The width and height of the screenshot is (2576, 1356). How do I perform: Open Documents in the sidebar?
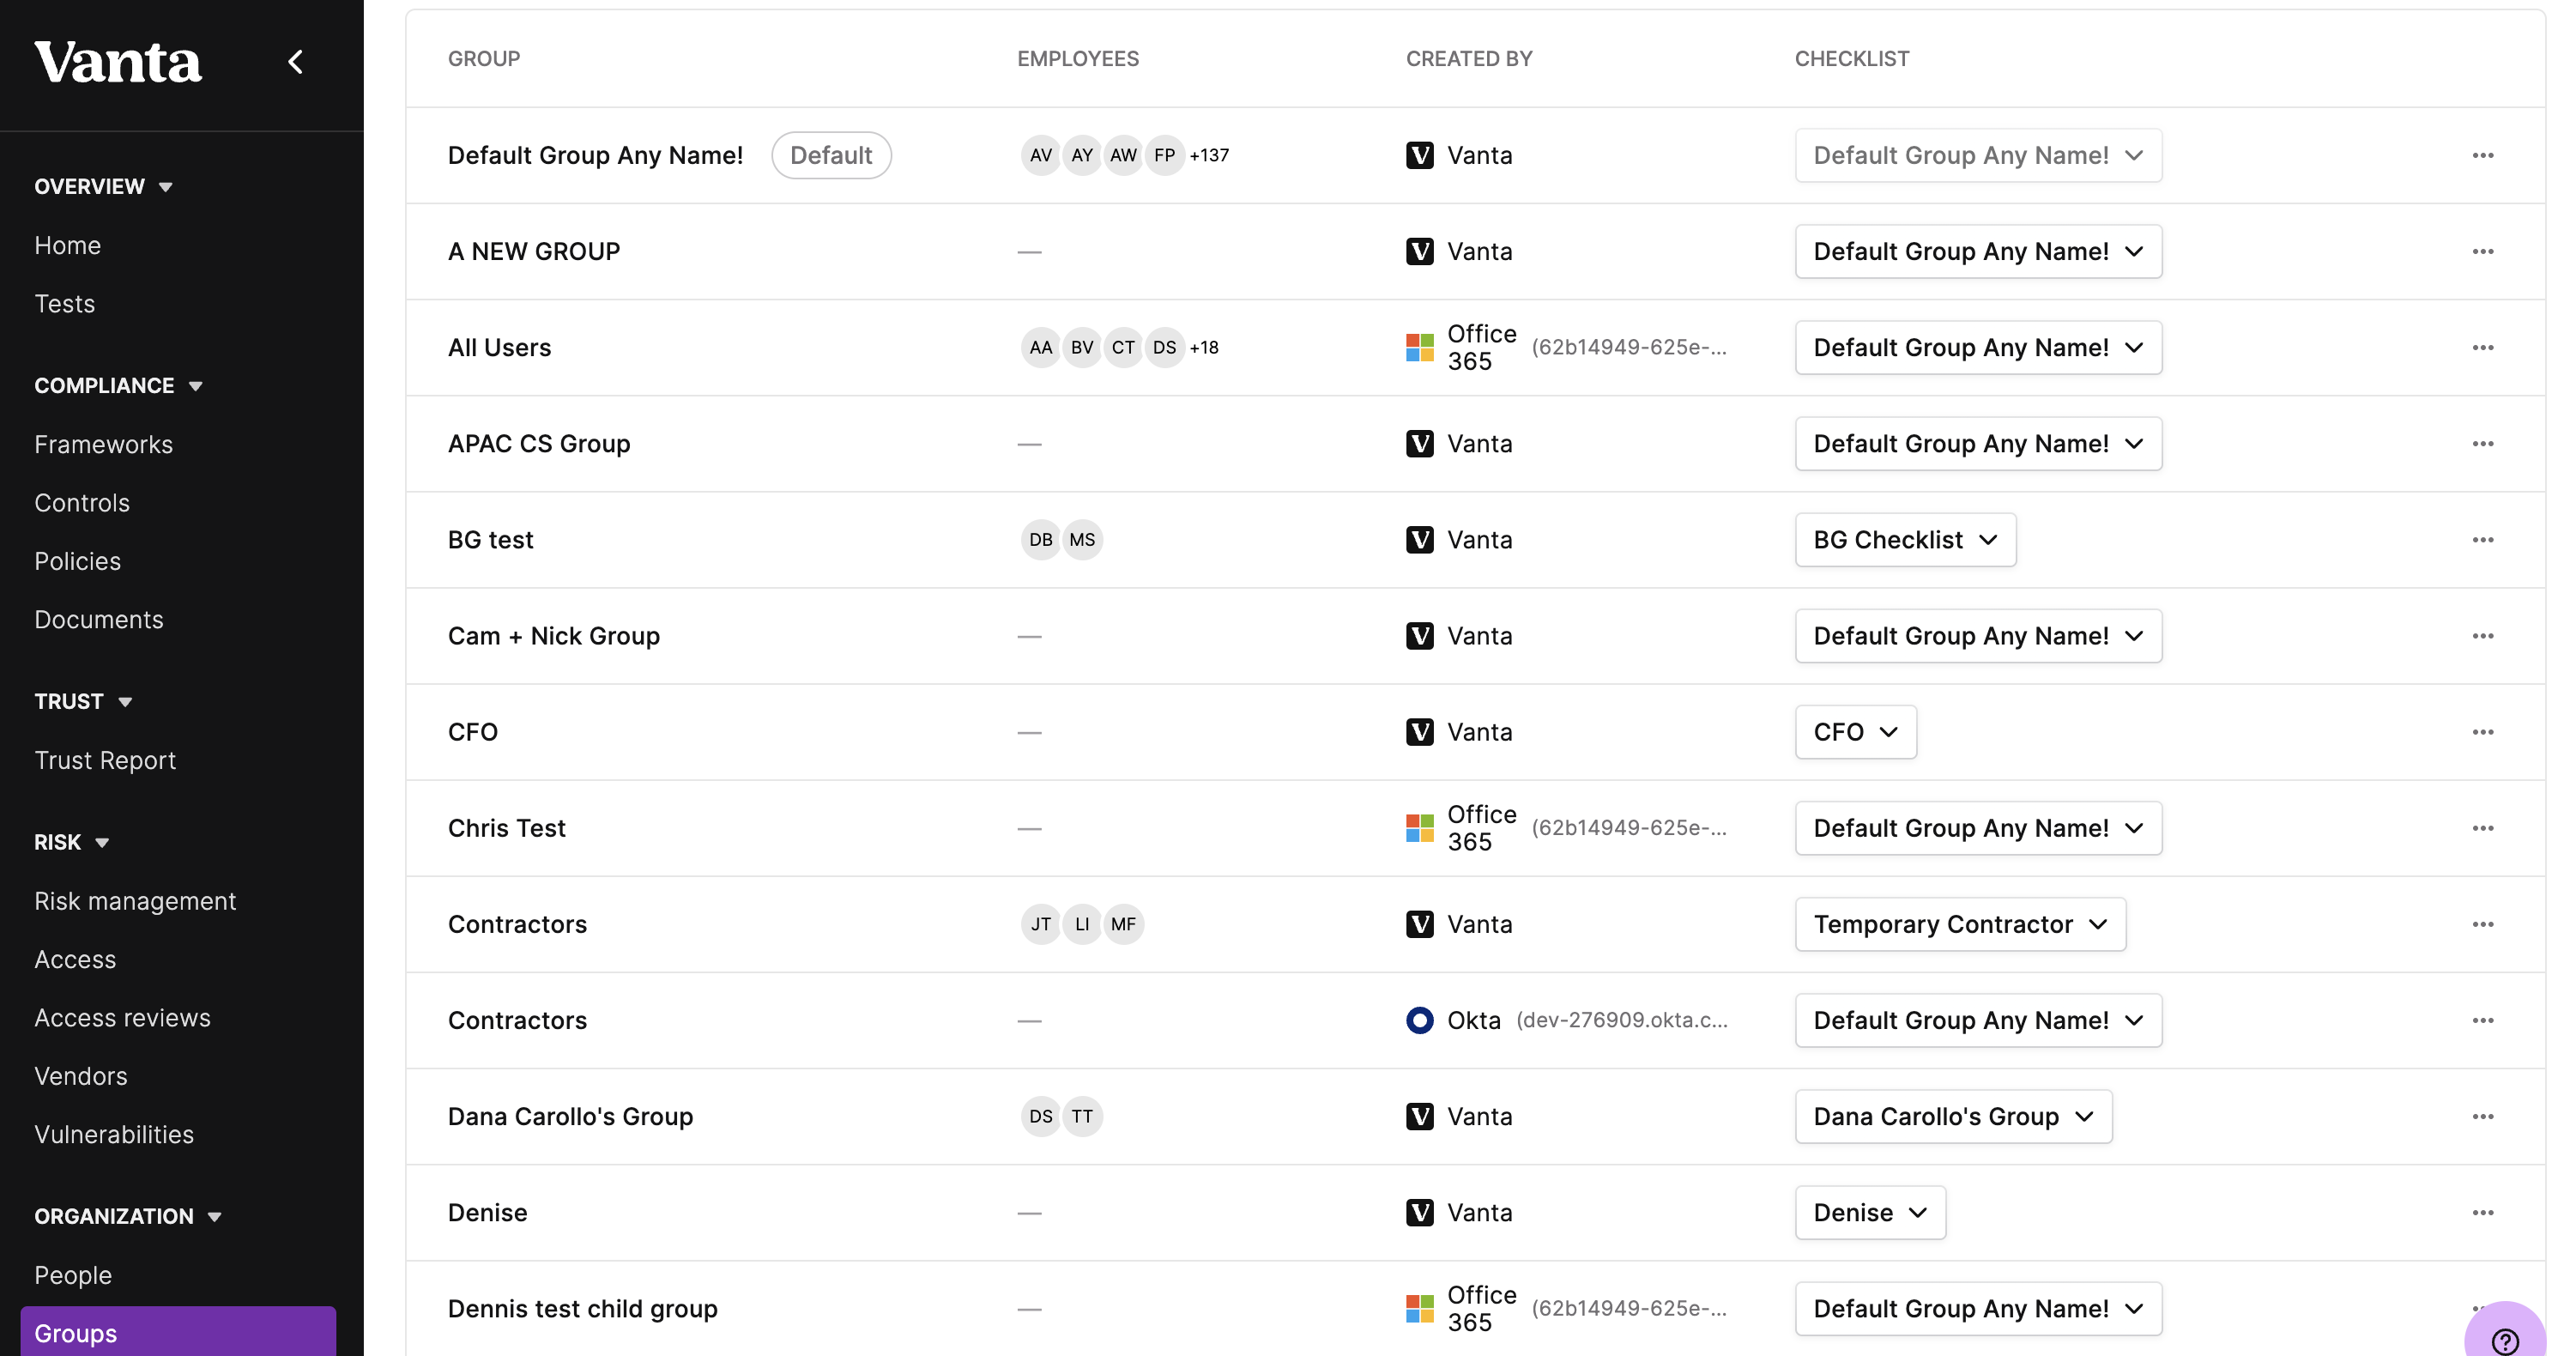coord(98,620)
